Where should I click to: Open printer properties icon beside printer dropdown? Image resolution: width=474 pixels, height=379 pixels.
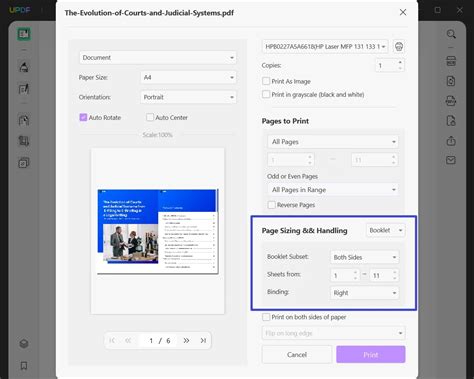[x=399, y=46]
